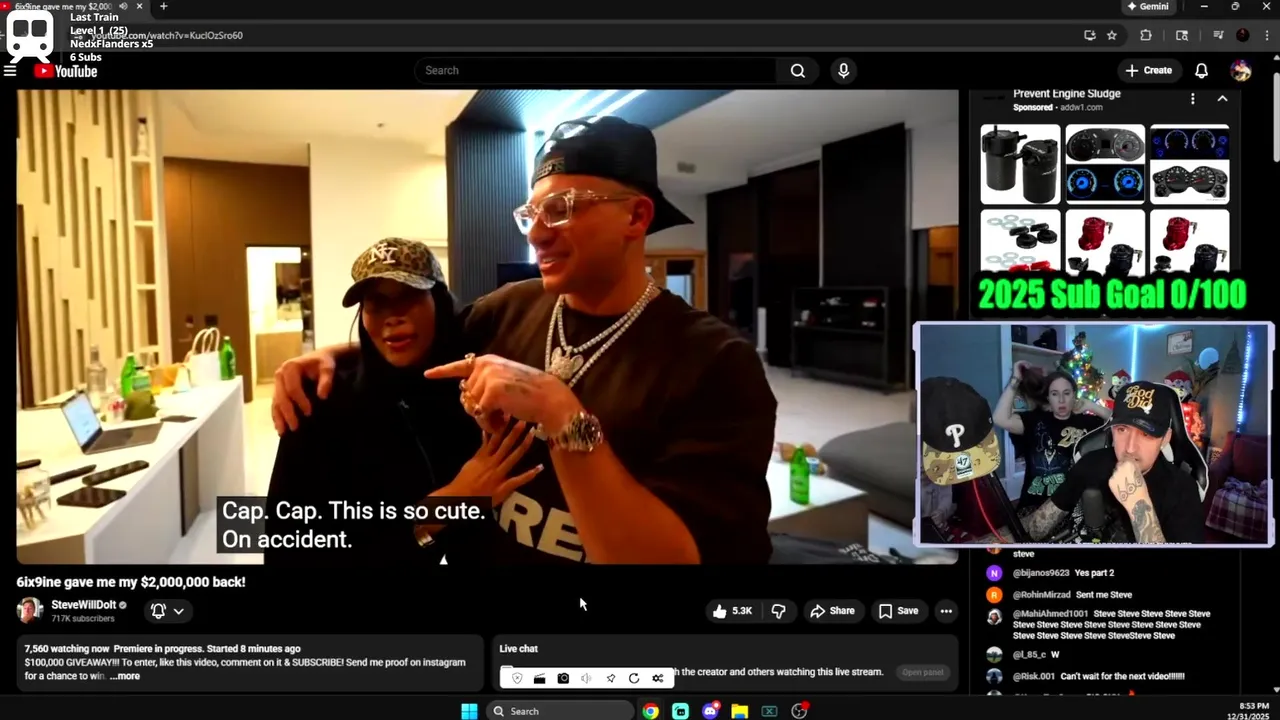The image size is (1280, 720).
Task: Open Chrome from the taskbar
Action: coord(651,711)
